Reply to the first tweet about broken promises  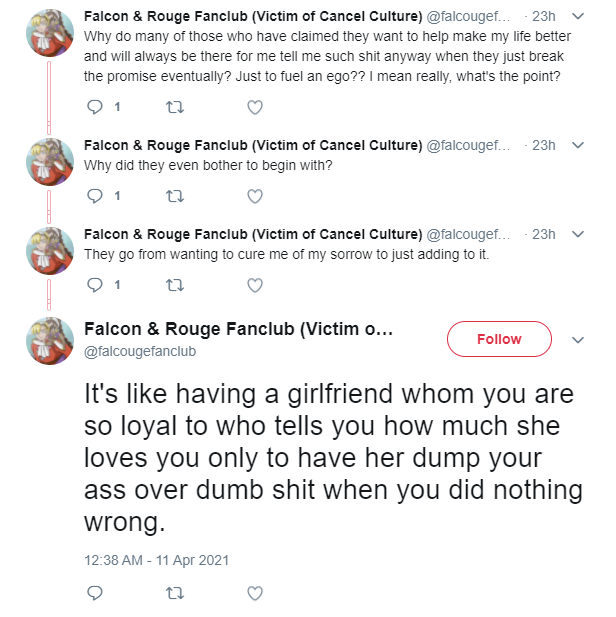click(95, 107)
